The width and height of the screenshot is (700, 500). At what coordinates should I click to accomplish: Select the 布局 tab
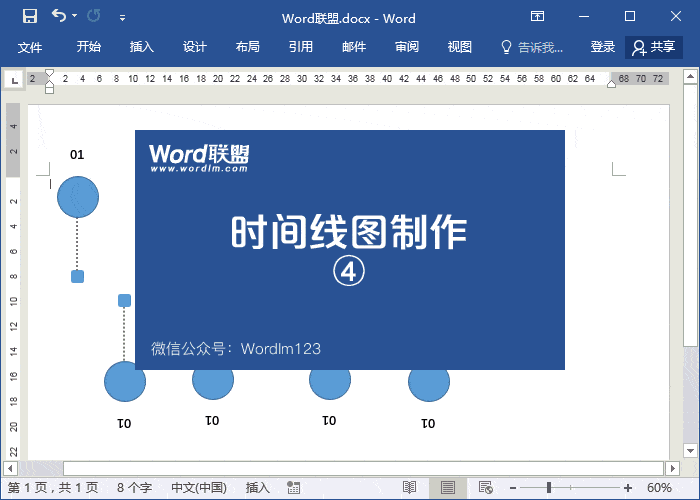pos(248,47)
